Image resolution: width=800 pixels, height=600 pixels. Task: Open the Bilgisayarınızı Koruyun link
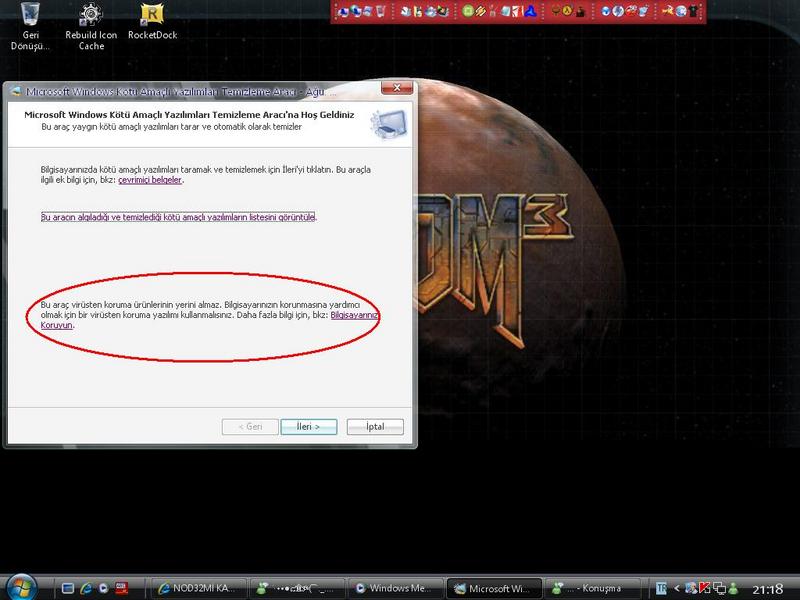click(354, 315)
